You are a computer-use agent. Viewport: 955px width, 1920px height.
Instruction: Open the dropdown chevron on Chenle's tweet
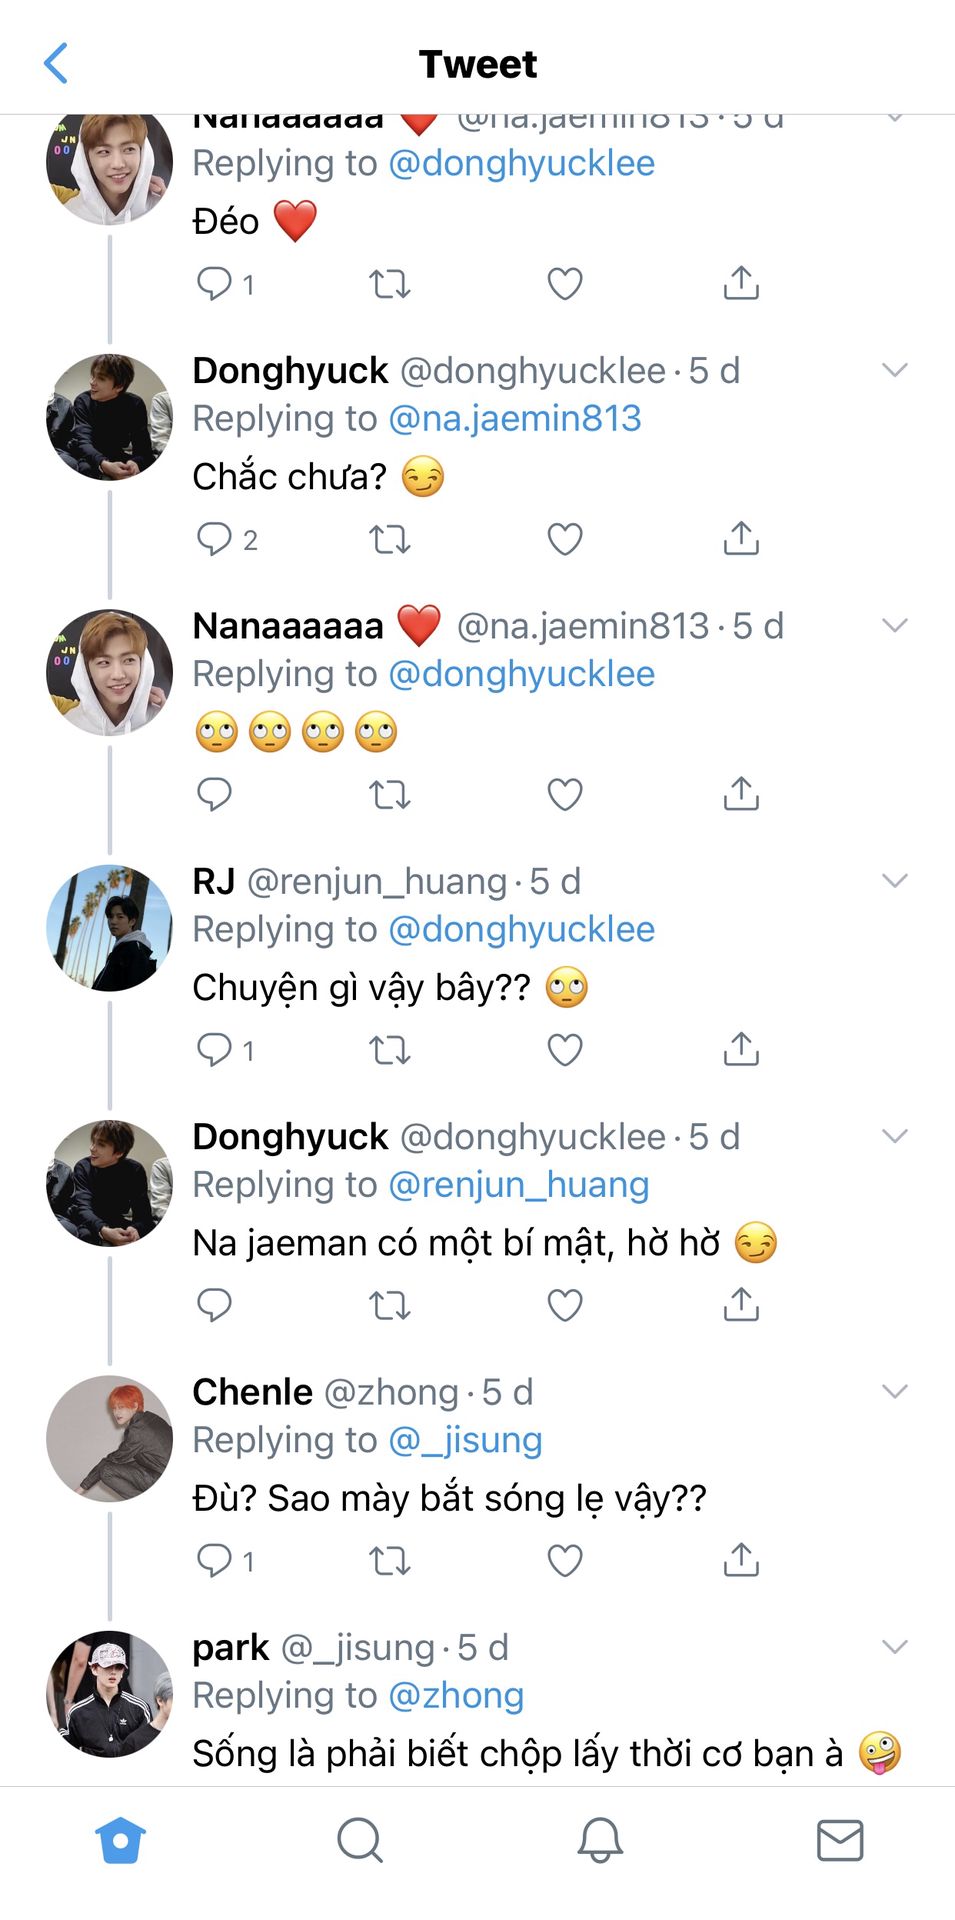click(894, 1392)
